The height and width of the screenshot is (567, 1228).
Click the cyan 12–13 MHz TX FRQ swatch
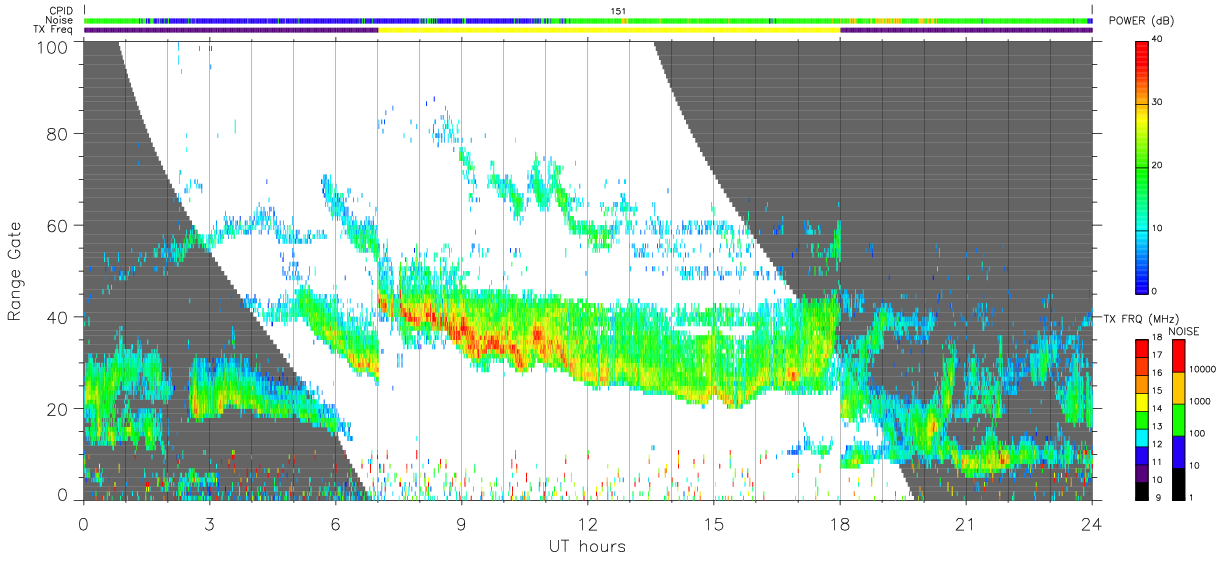point(1141,437)
